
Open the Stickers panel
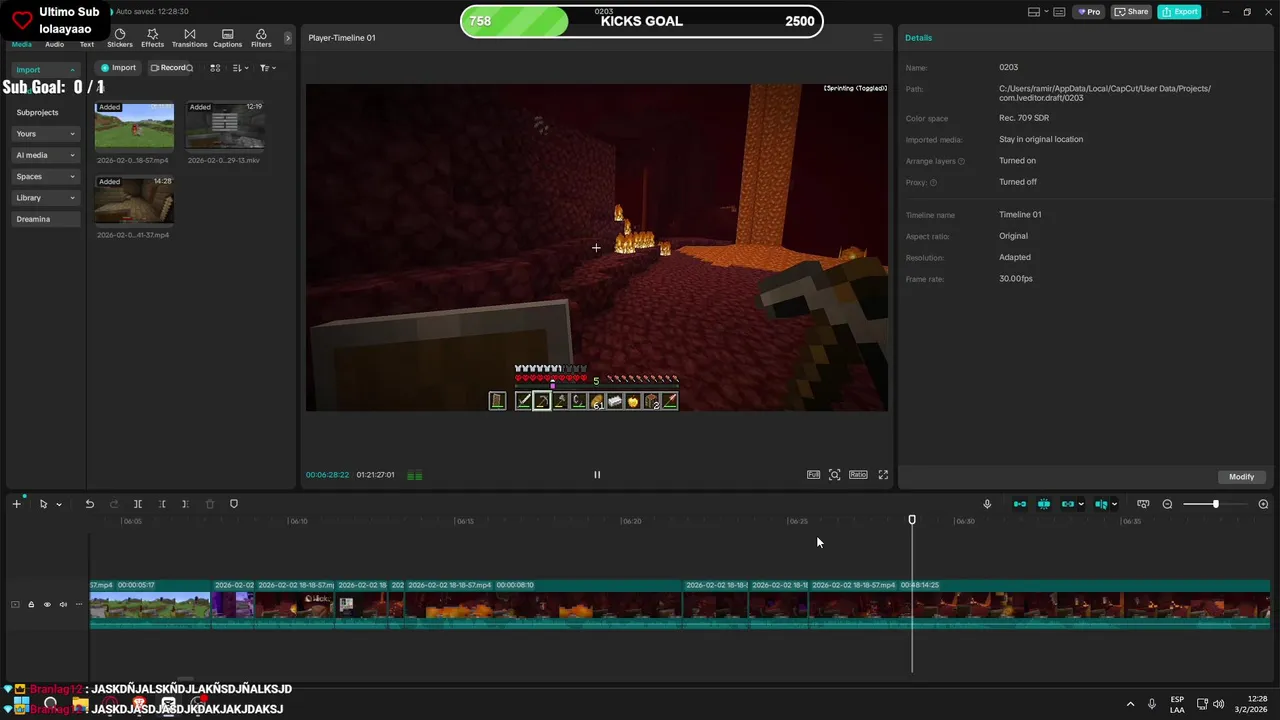coord(120,38)
